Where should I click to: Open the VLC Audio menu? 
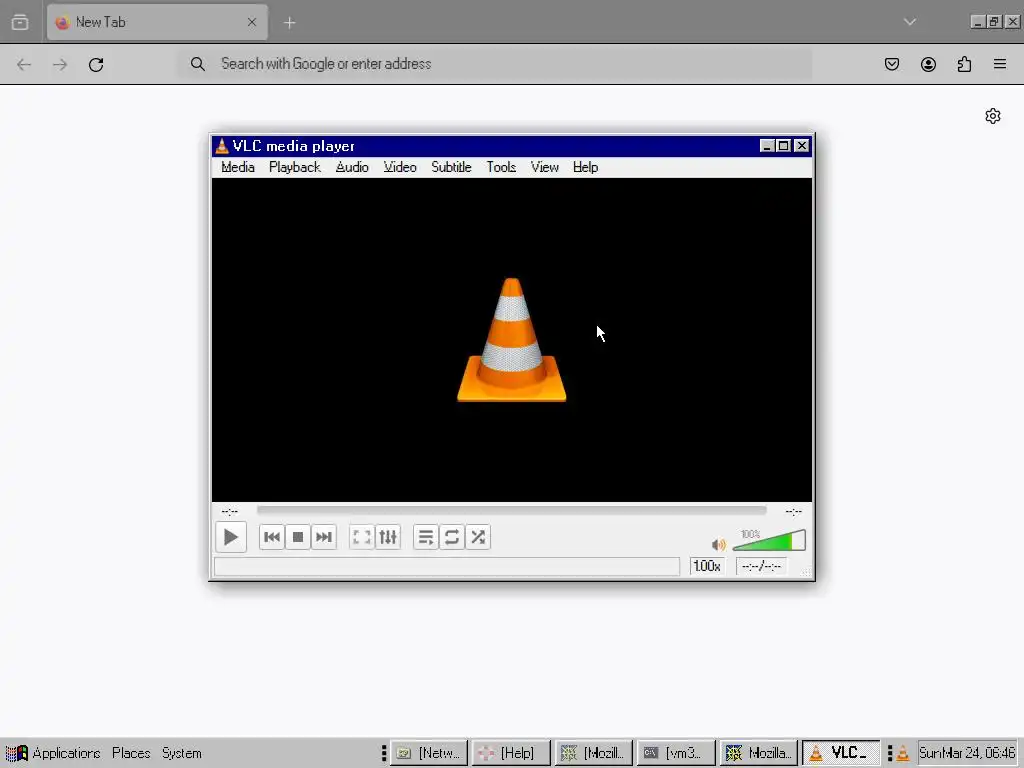(352, 167)
